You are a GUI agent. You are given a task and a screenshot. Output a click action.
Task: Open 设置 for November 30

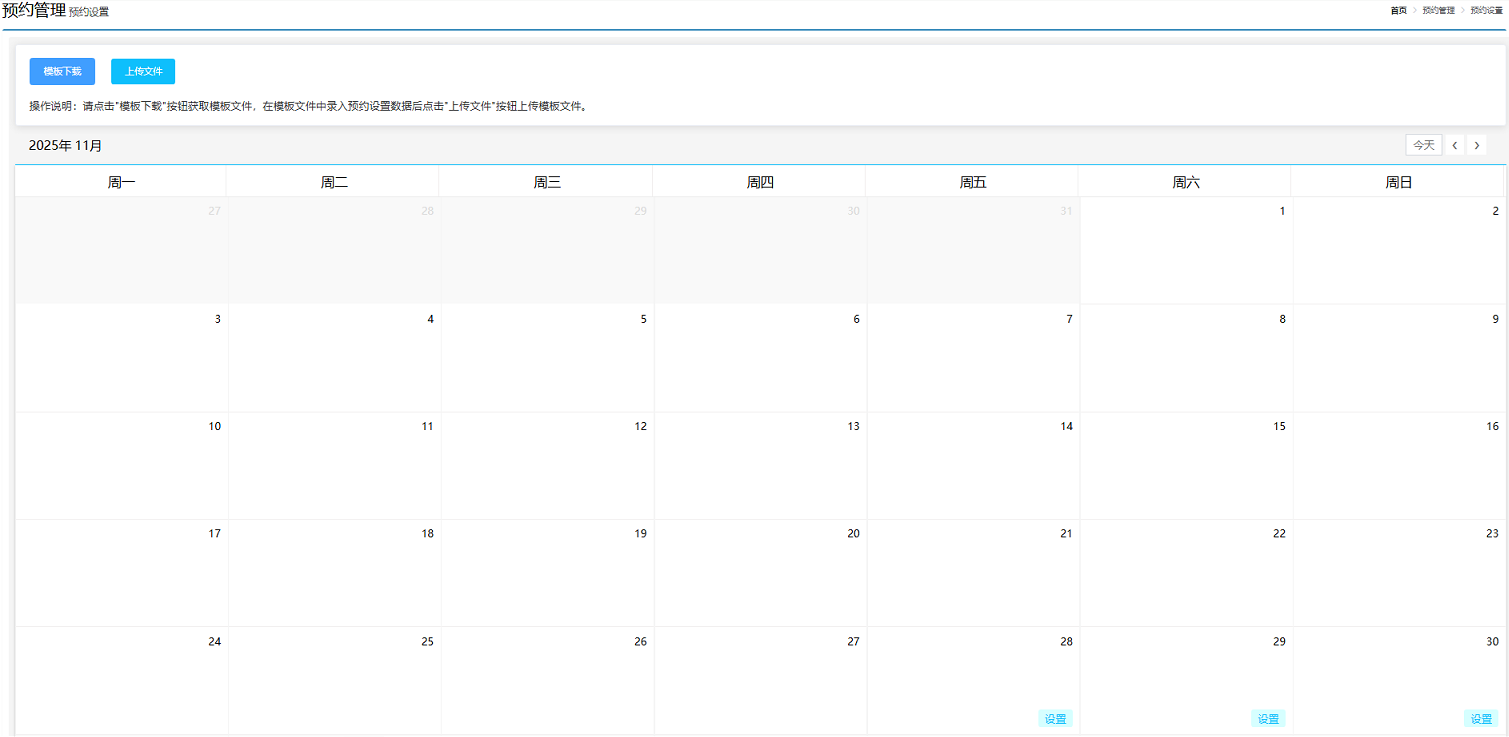[1481, 719]
